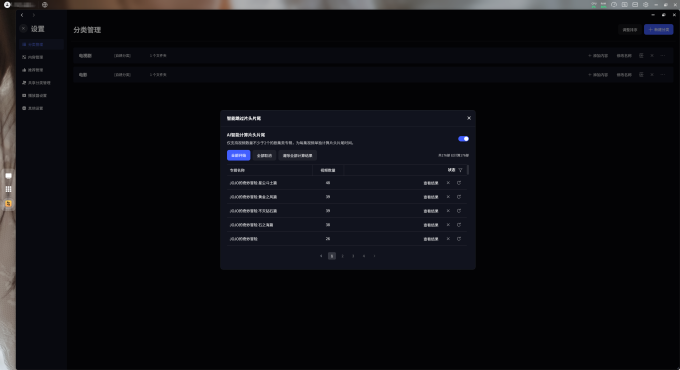Open the three-dot menu on the 电影 row

coord(663,75)
